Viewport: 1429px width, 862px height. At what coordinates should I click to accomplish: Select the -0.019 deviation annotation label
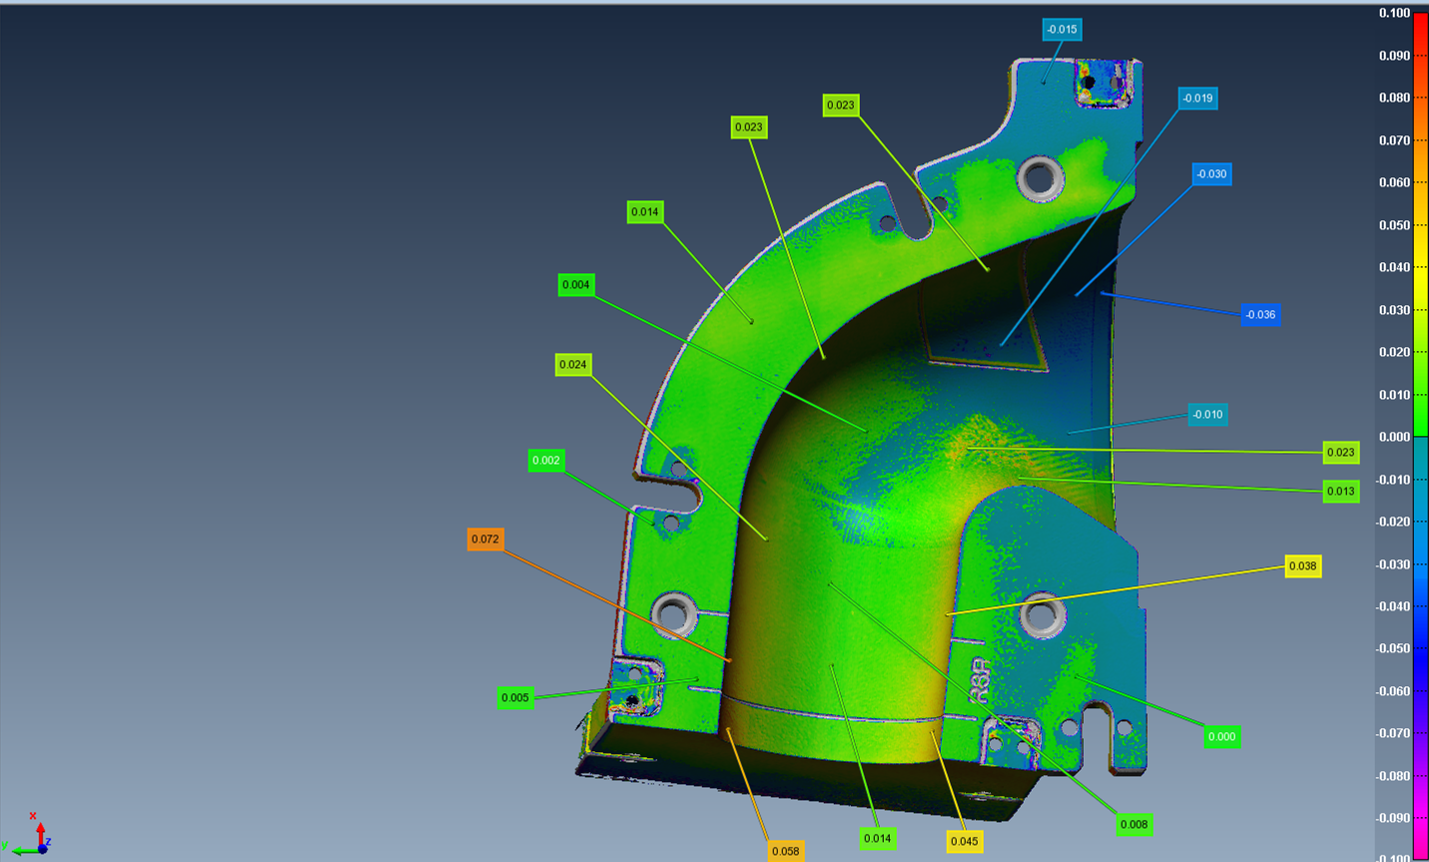[1198, 98]
